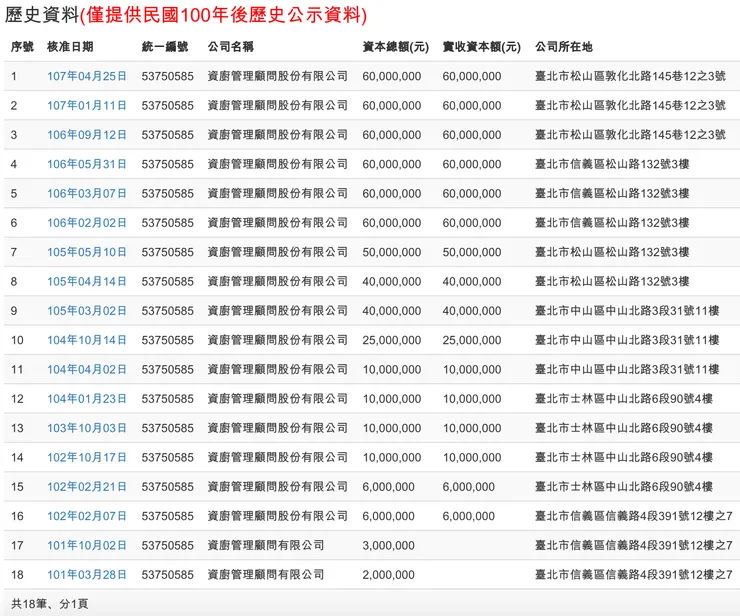Viewport: 740px width, 616px height.
Task: Click company name in the 106年09月12日 row
Action: 278,135
